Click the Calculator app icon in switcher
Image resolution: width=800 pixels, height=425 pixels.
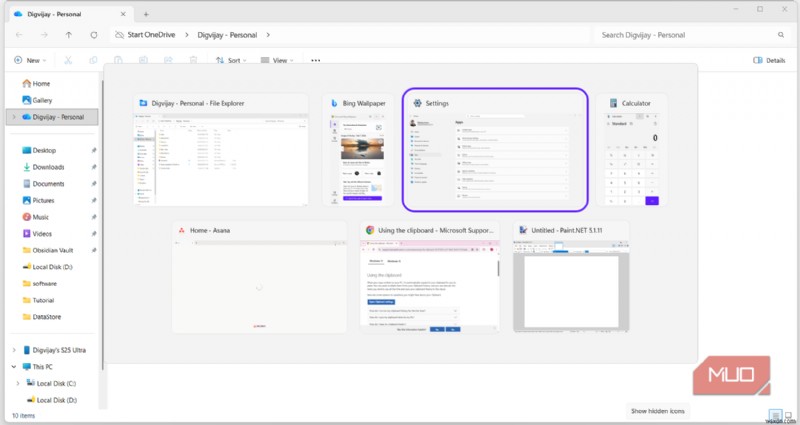click(x=613, y=103)
